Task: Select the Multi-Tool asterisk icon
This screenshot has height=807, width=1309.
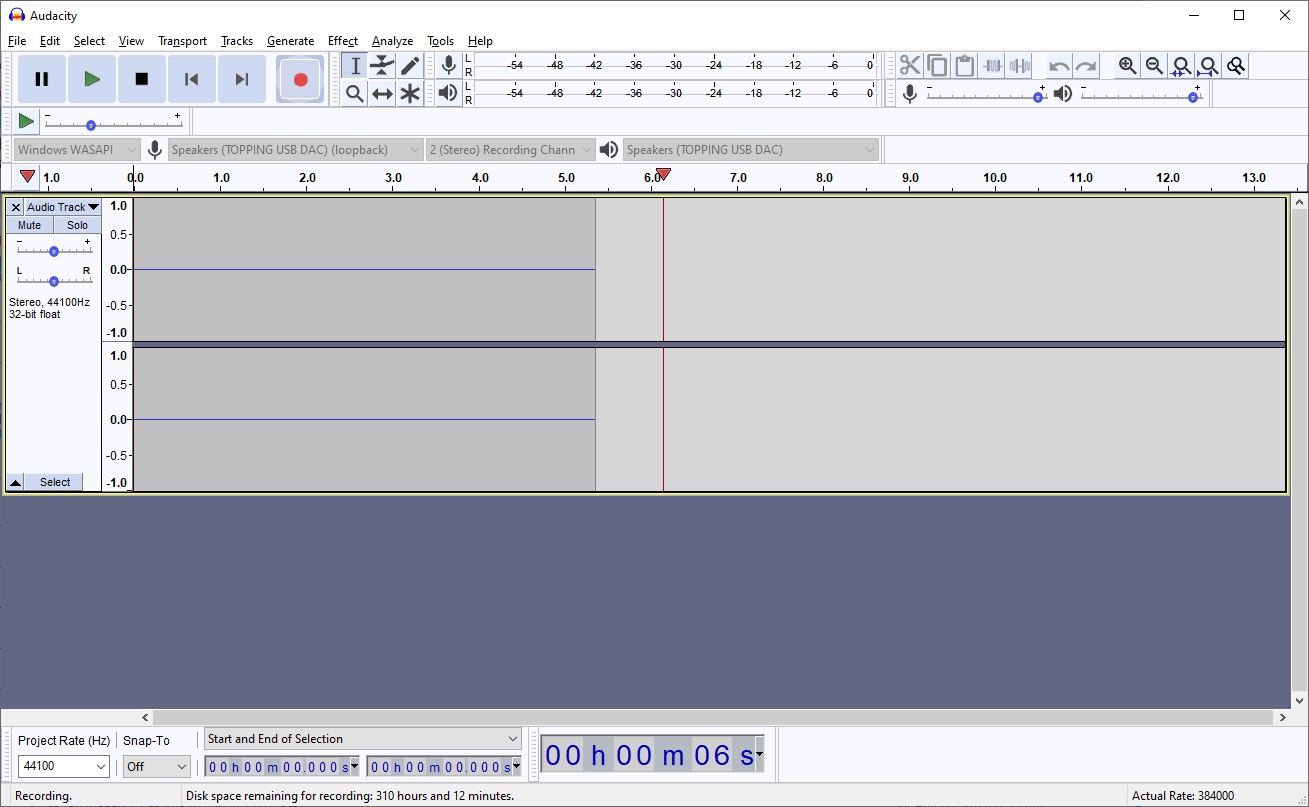Action: (410, 94)
